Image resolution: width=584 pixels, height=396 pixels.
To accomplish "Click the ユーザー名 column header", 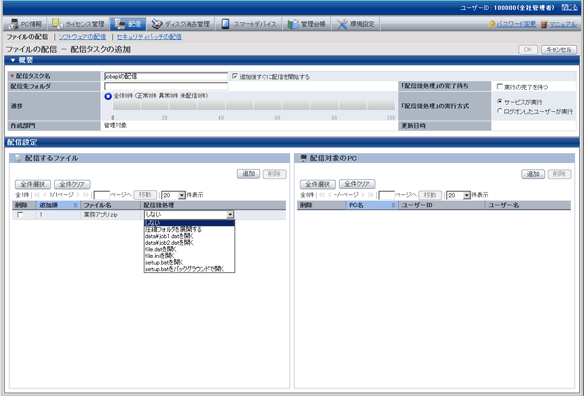I will click(528, 205).
